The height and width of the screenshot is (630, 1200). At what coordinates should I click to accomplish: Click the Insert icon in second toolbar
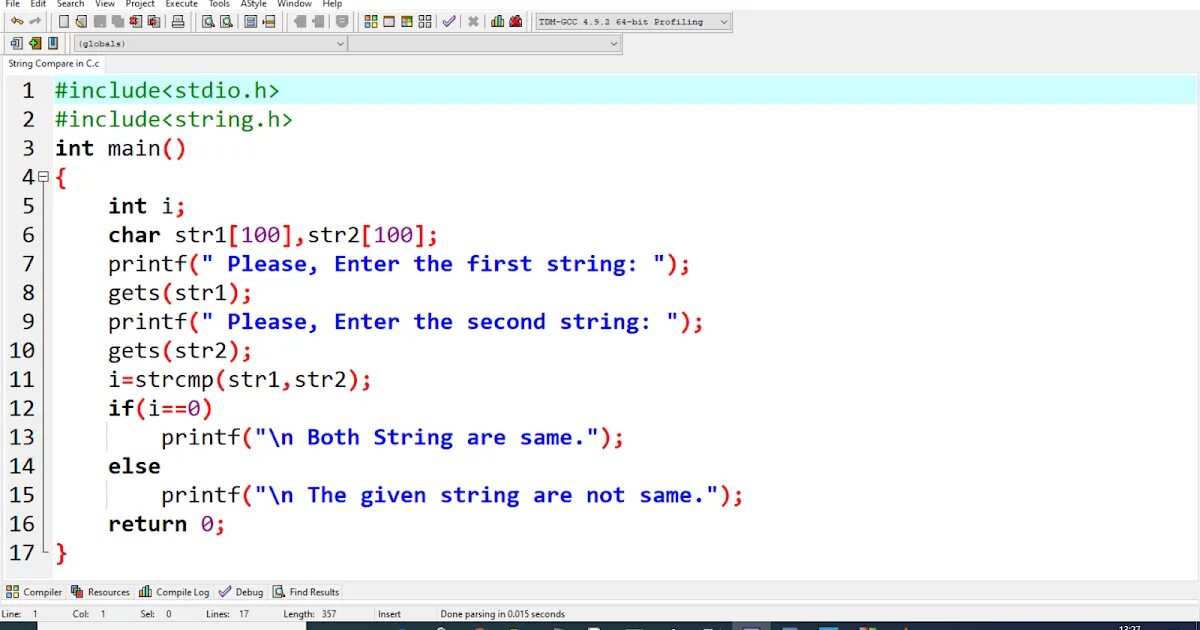(16, 43)
